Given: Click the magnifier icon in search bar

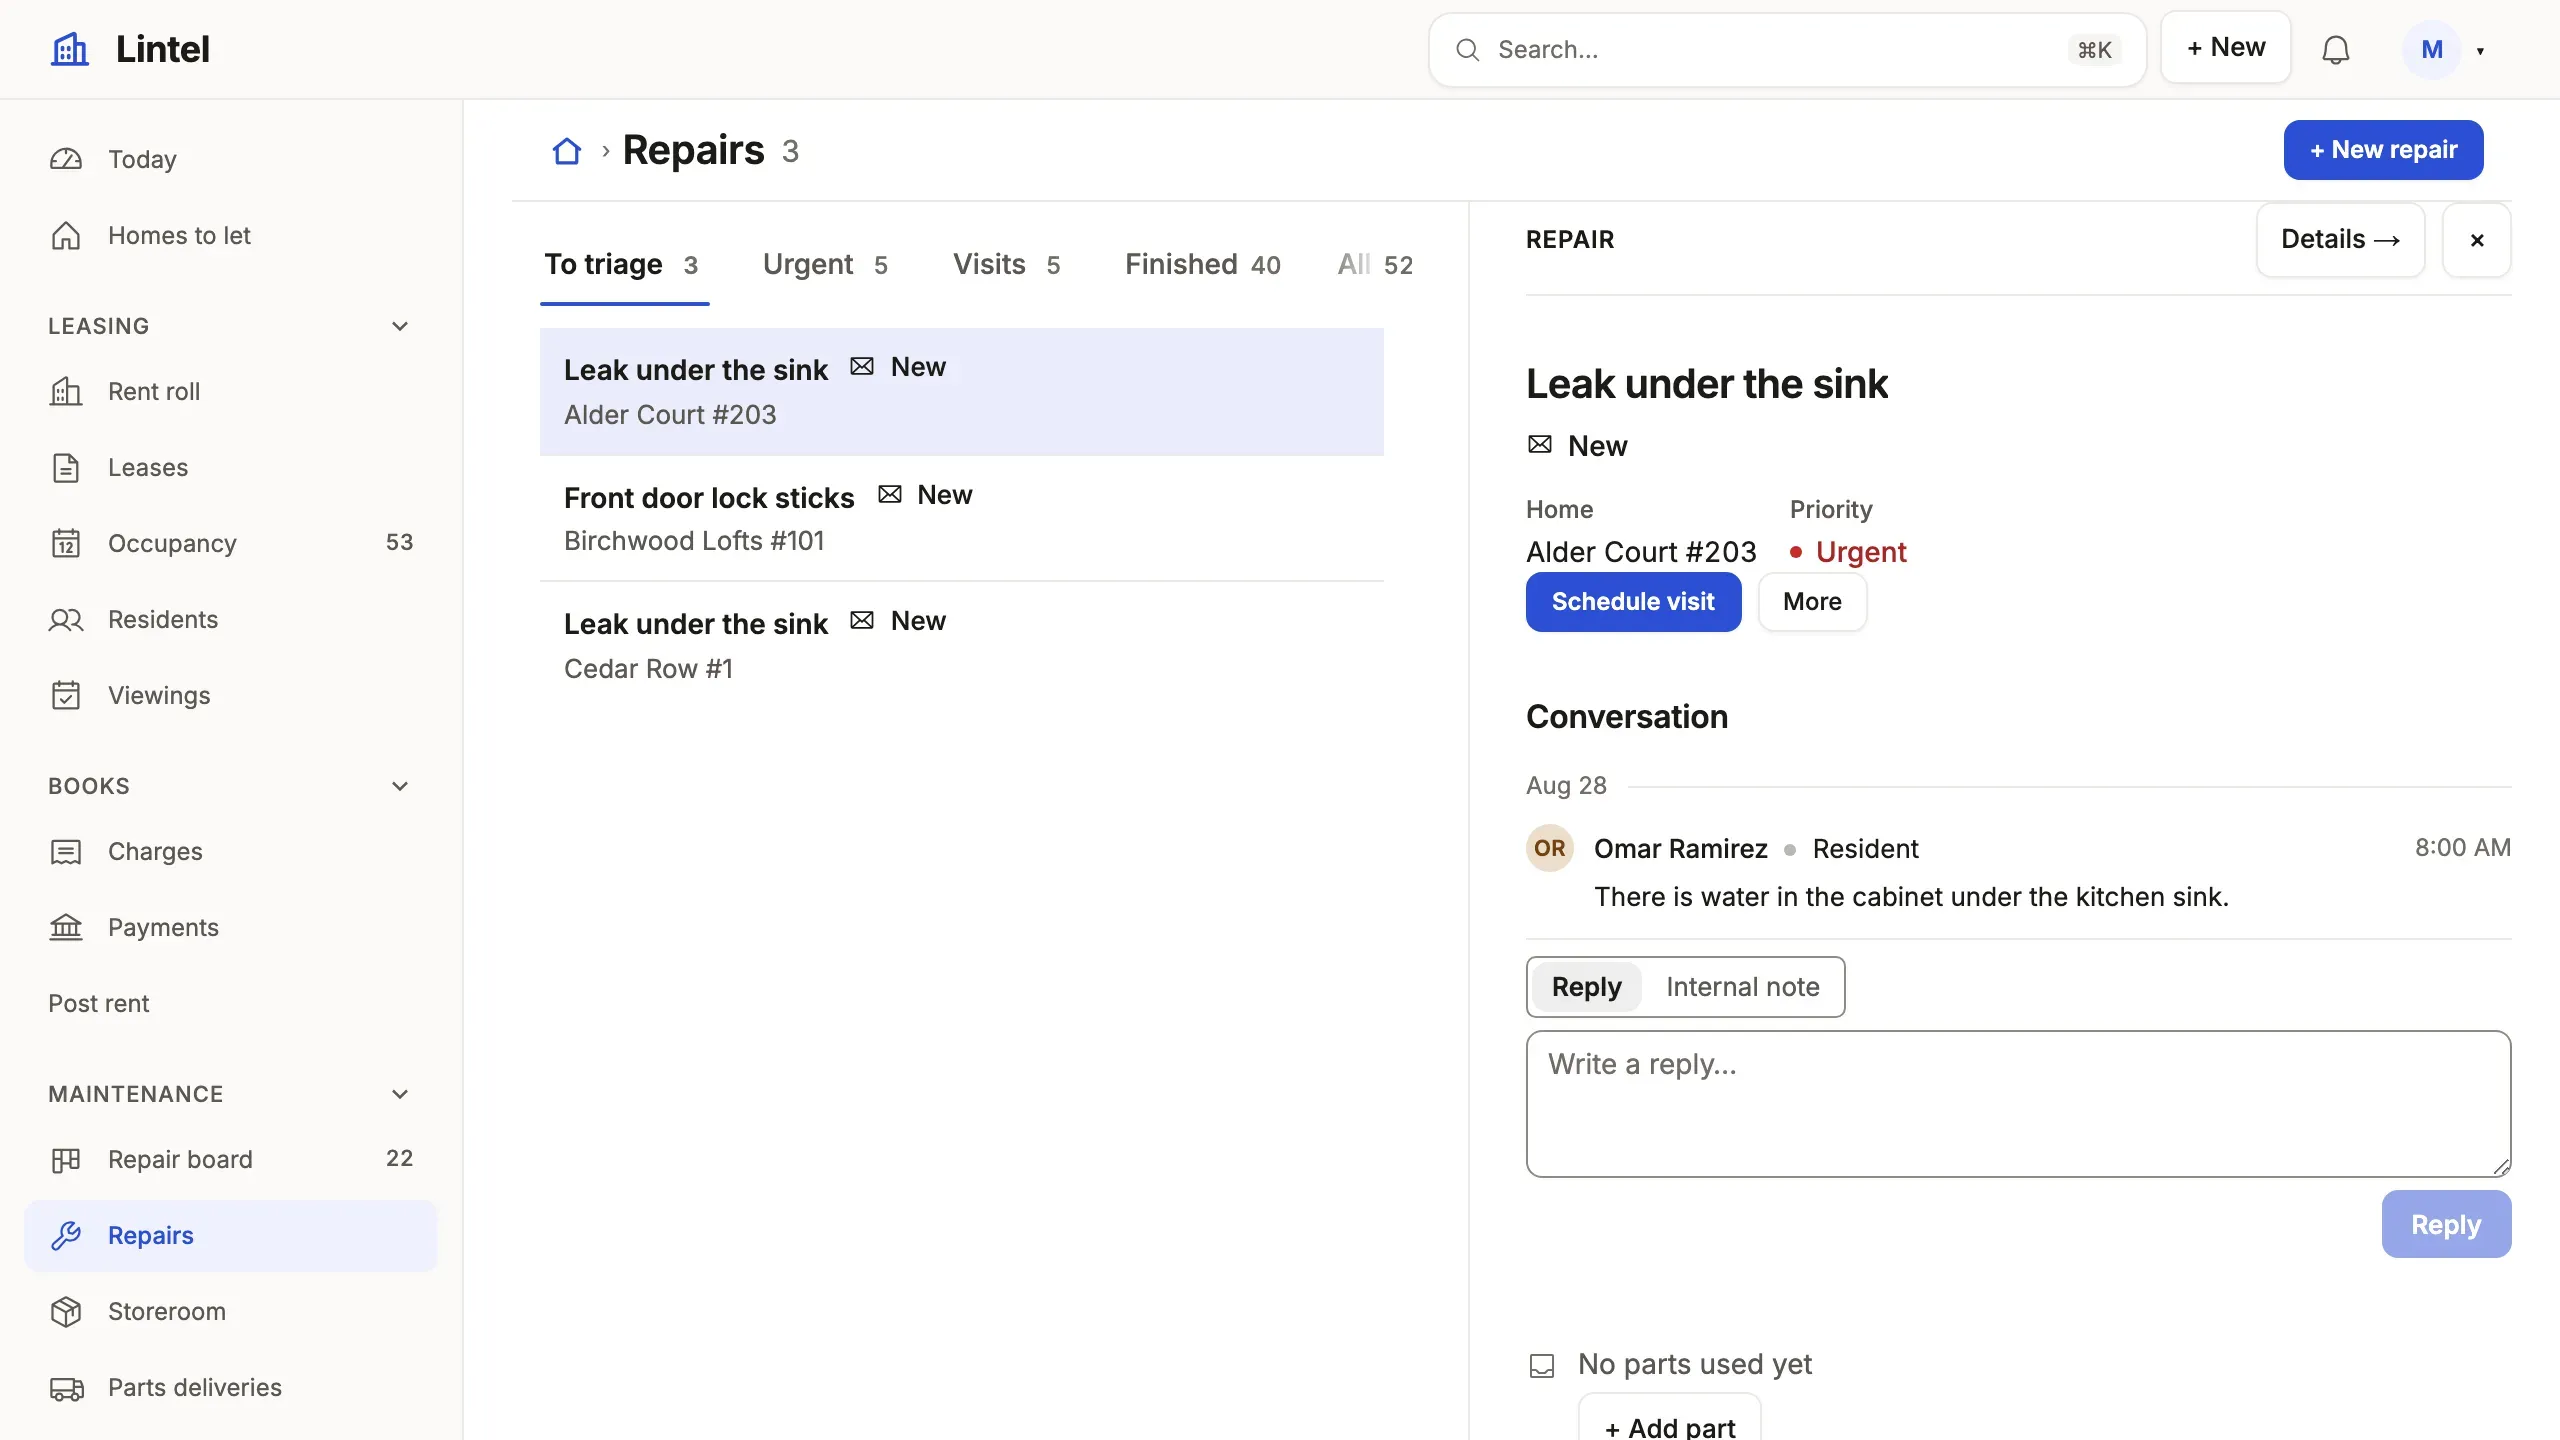Looking at the screenshot, I should pos(1467,50).
